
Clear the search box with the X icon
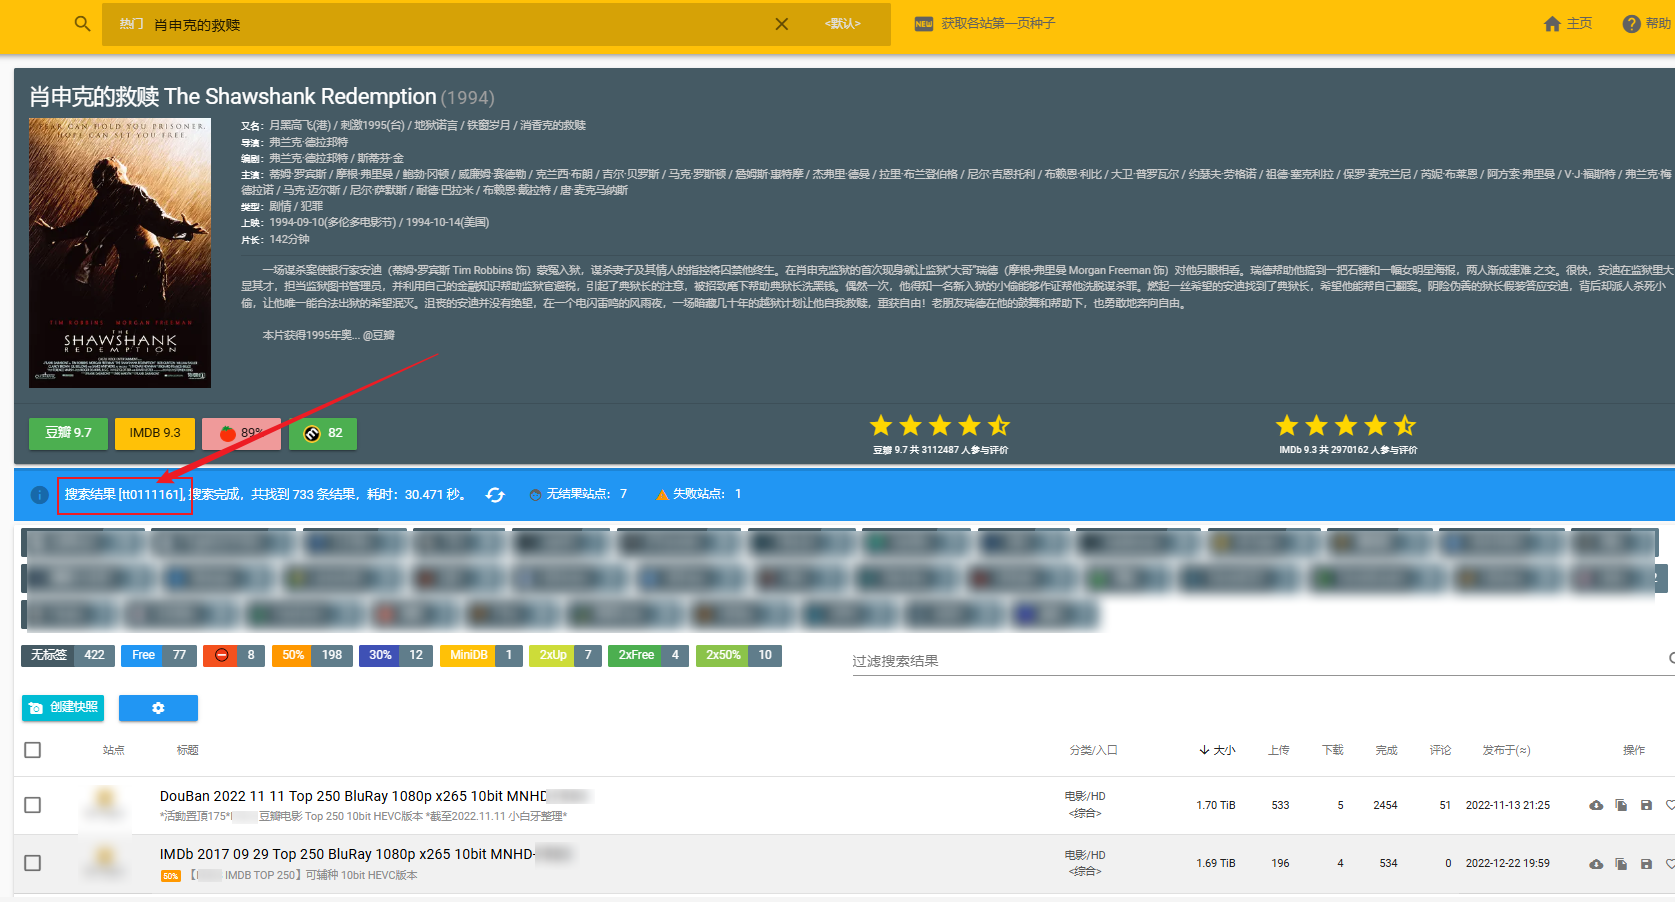tap(782, 24)
